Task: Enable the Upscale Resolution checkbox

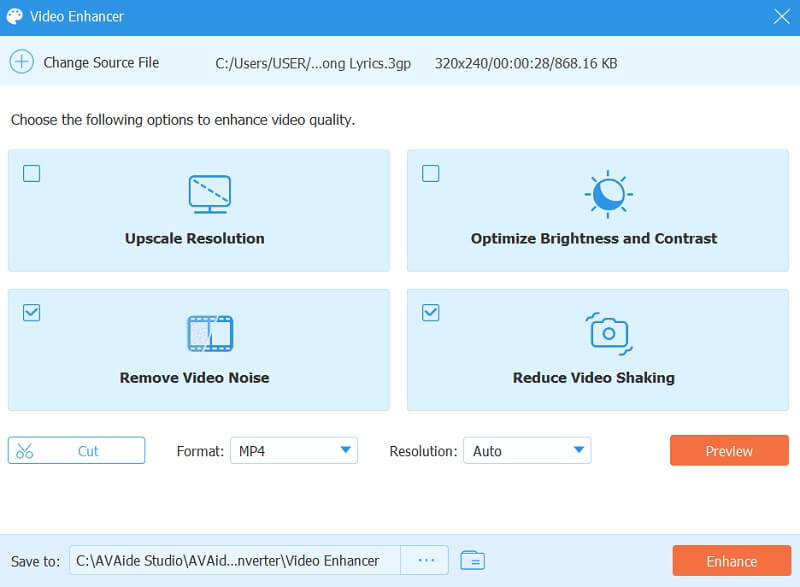Action: (32, 174)
